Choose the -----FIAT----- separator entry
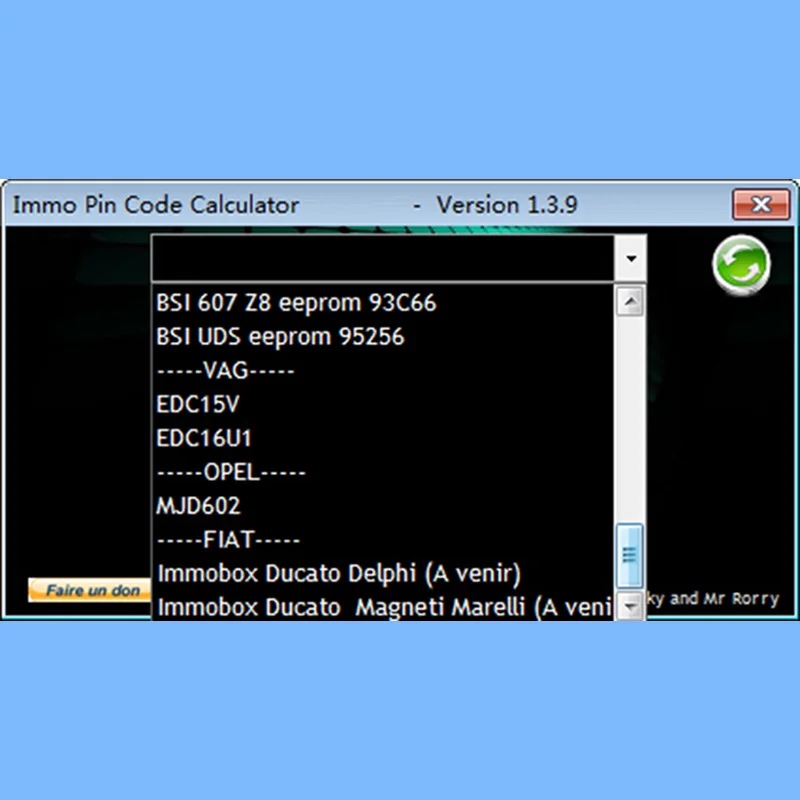The image size is (800, 800). click(x=383, y=540)
